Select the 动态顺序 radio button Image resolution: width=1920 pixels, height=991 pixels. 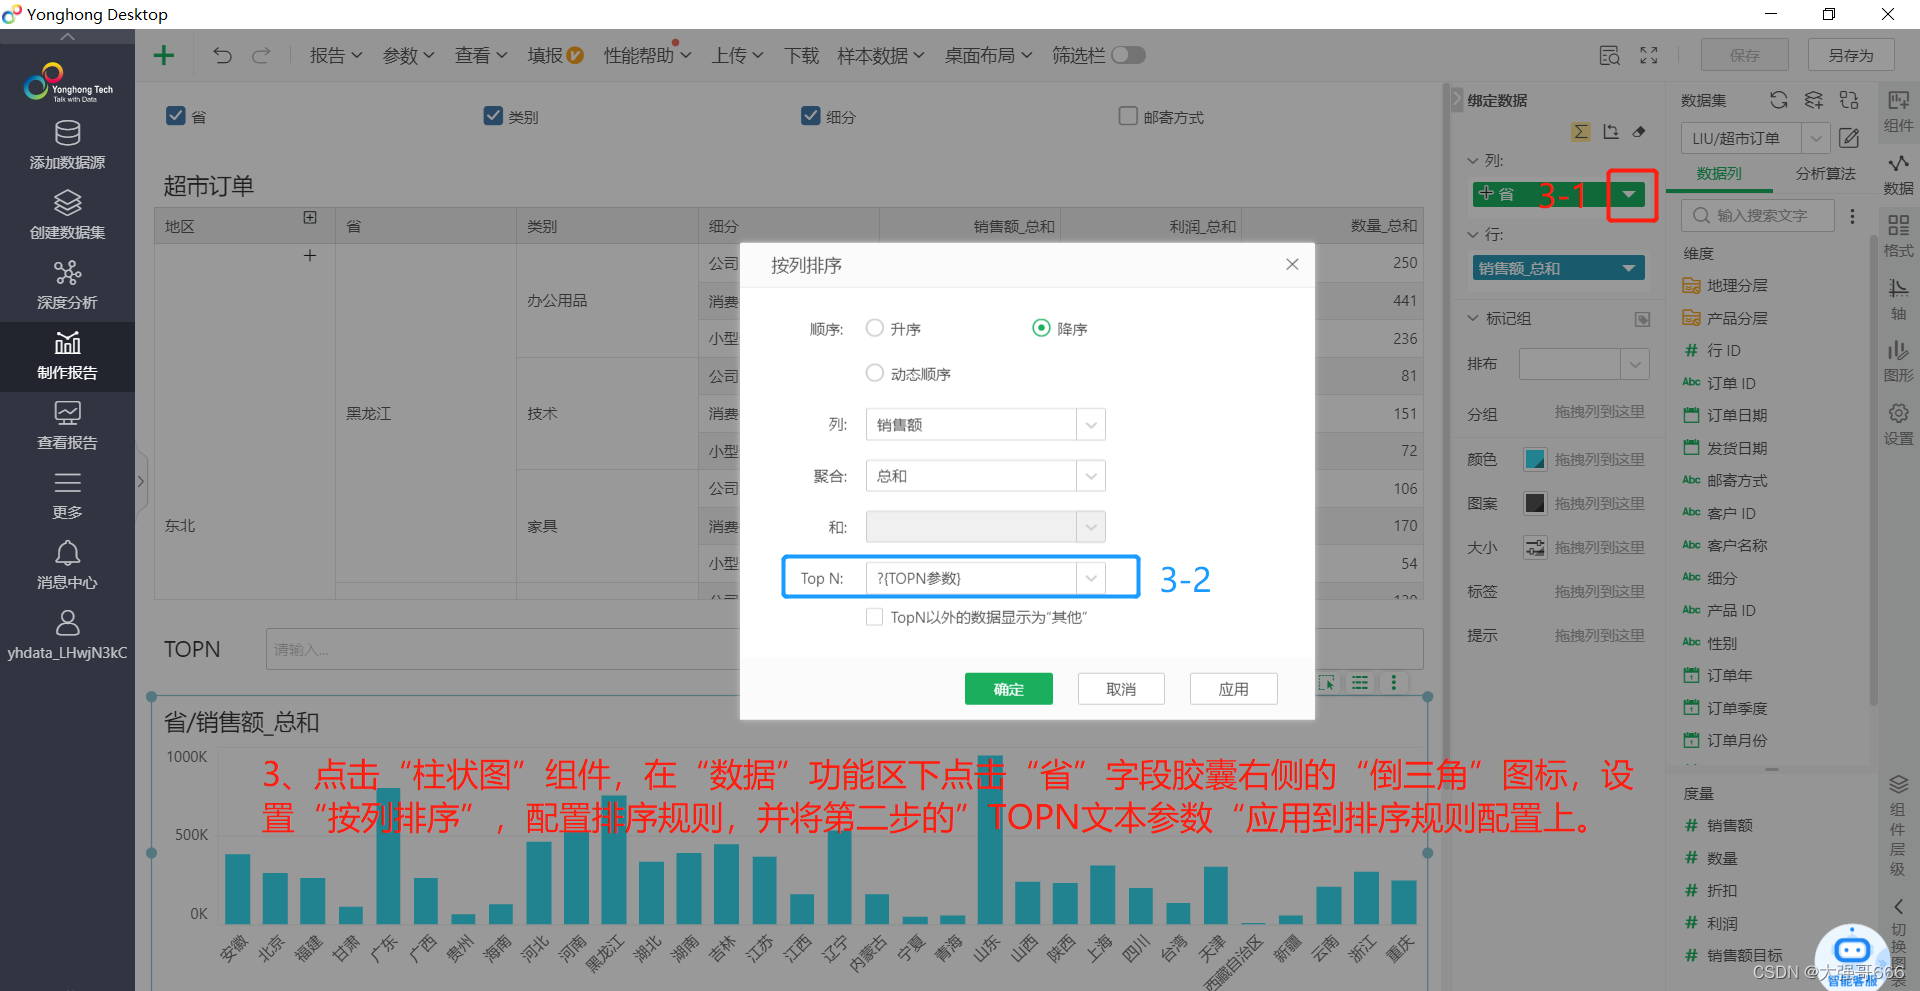875,373
